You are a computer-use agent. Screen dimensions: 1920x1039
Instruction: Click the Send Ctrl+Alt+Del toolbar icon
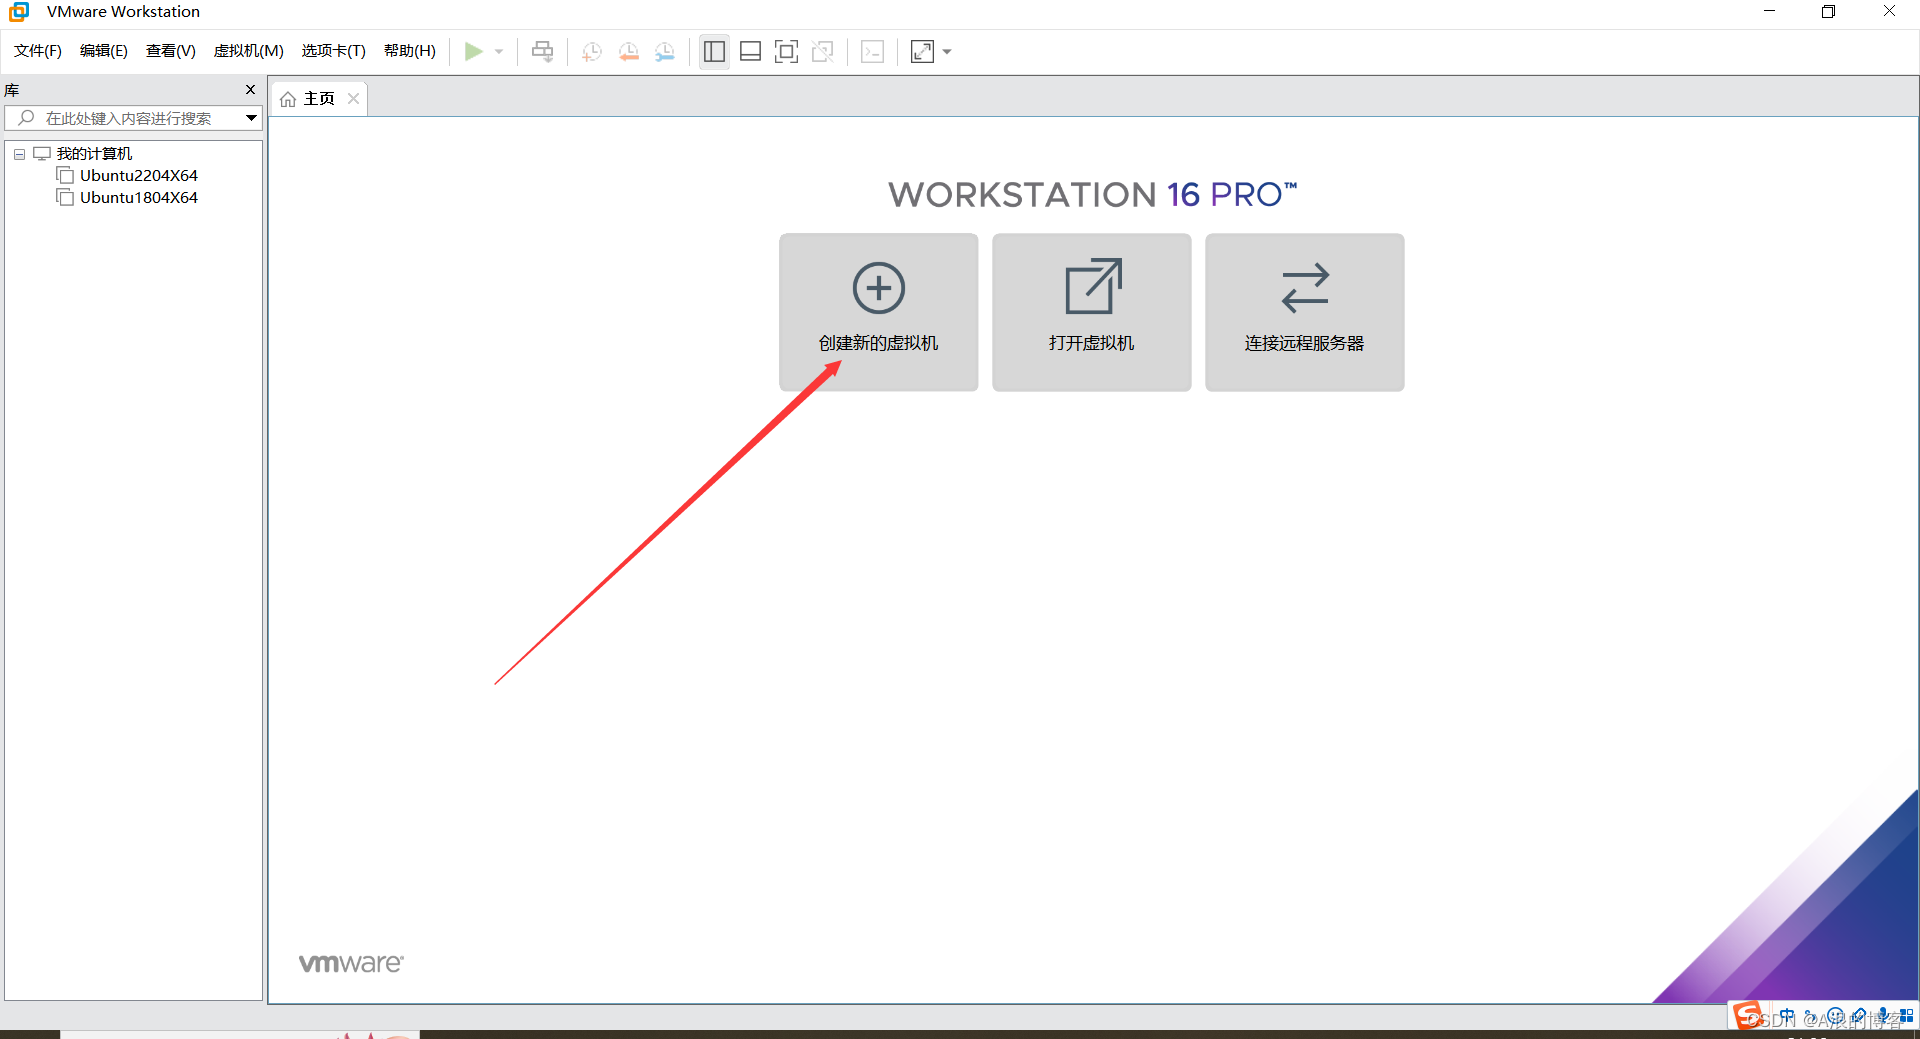[542, 51]
